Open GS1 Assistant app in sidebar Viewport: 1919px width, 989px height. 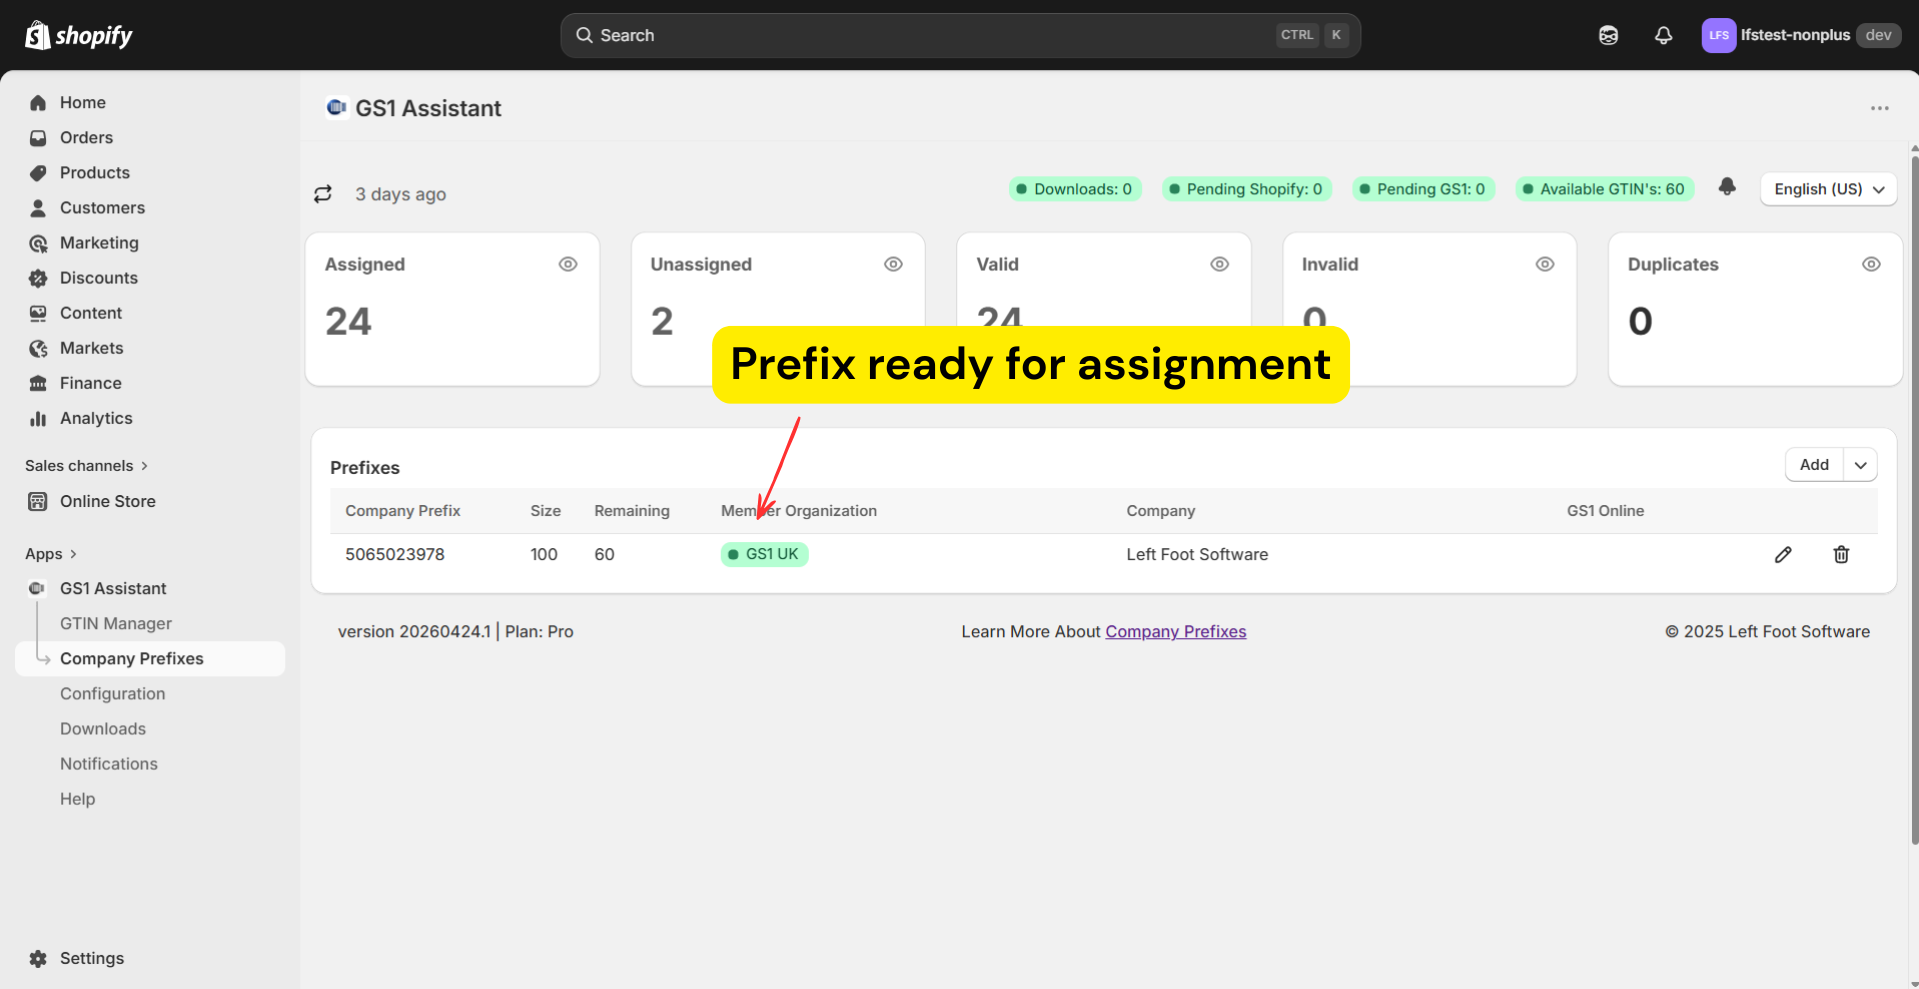pos(113,588)
